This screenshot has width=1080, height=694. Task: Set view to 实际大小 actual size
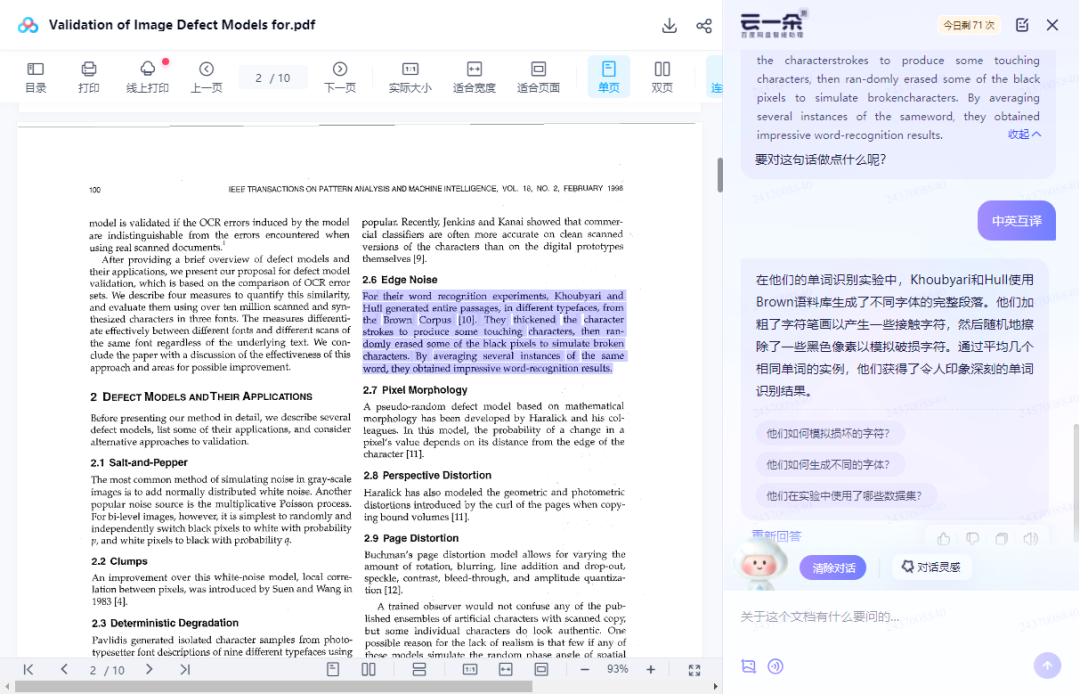point(411,76)
